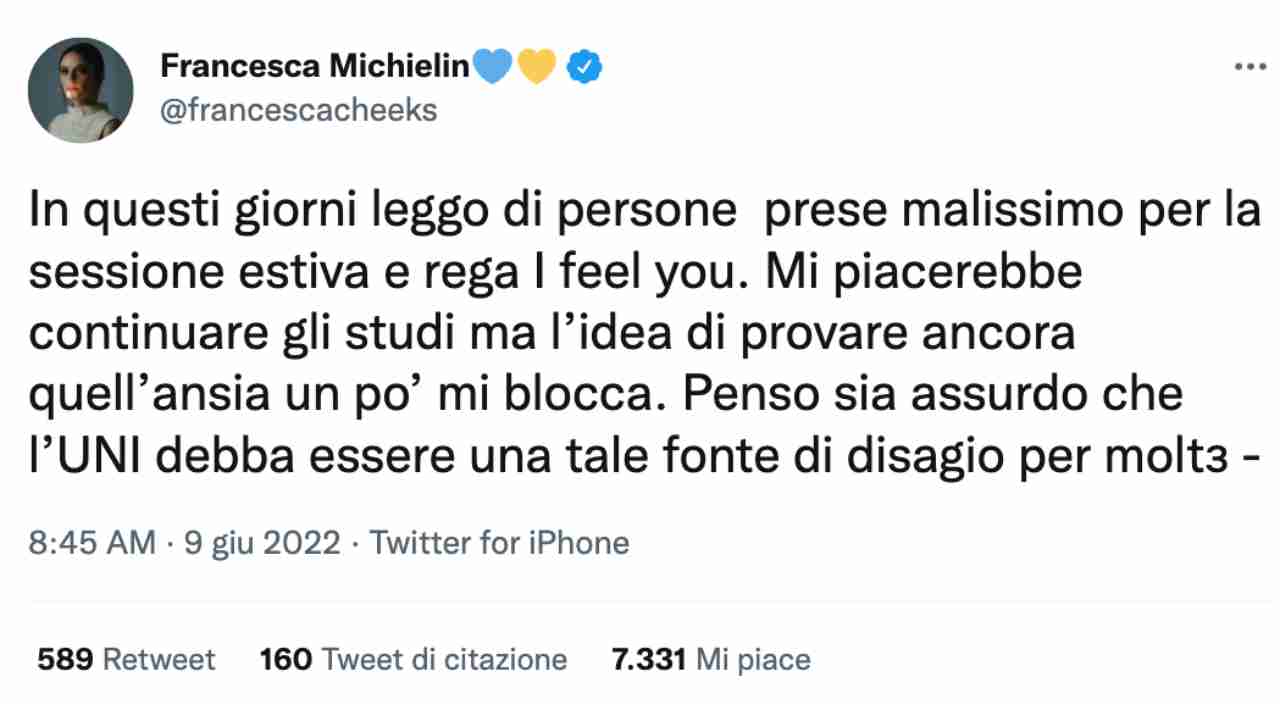Open the three-dot More options menu
Screen dimensions: 1280x704
tap(1250, 67)
